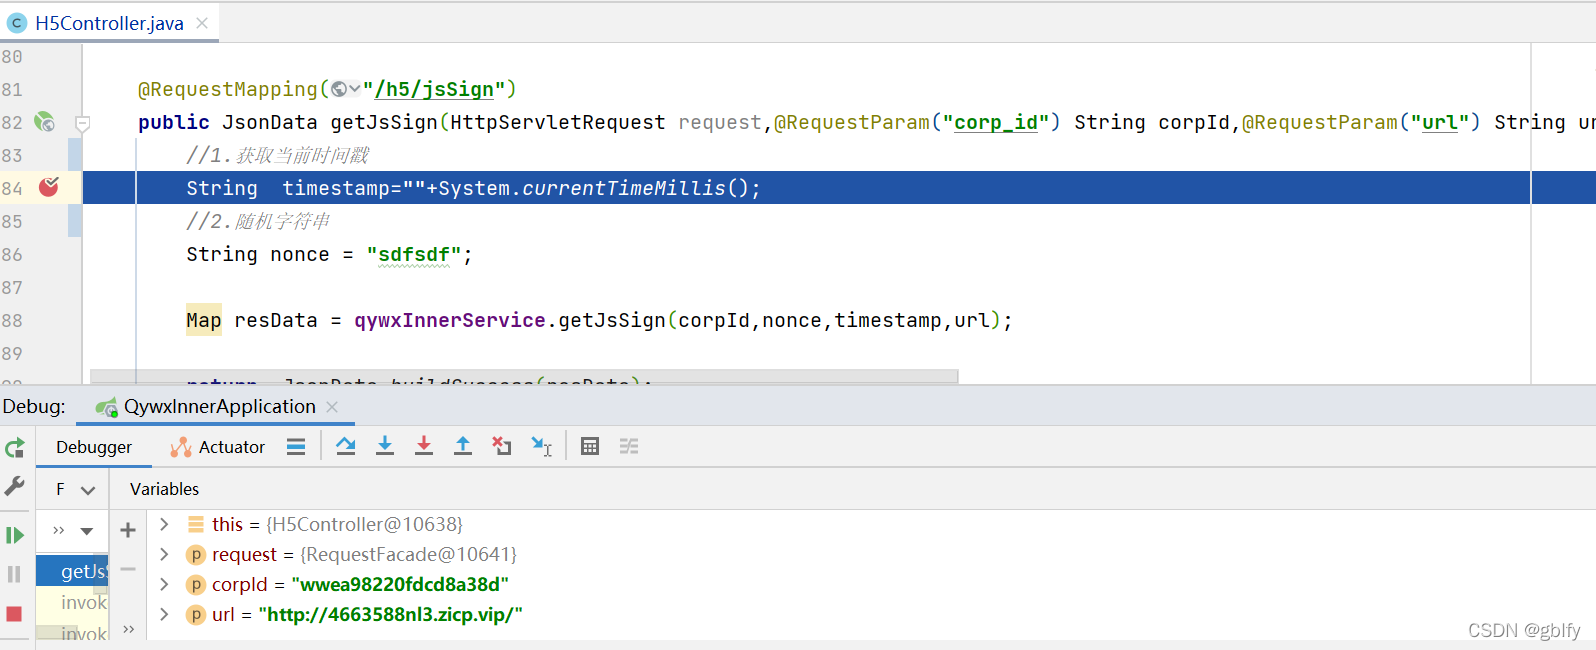Screen dimensions: 1596x650
Task: Open the Actuator tab
Action: pyautogui.click(x=218, y=447)
